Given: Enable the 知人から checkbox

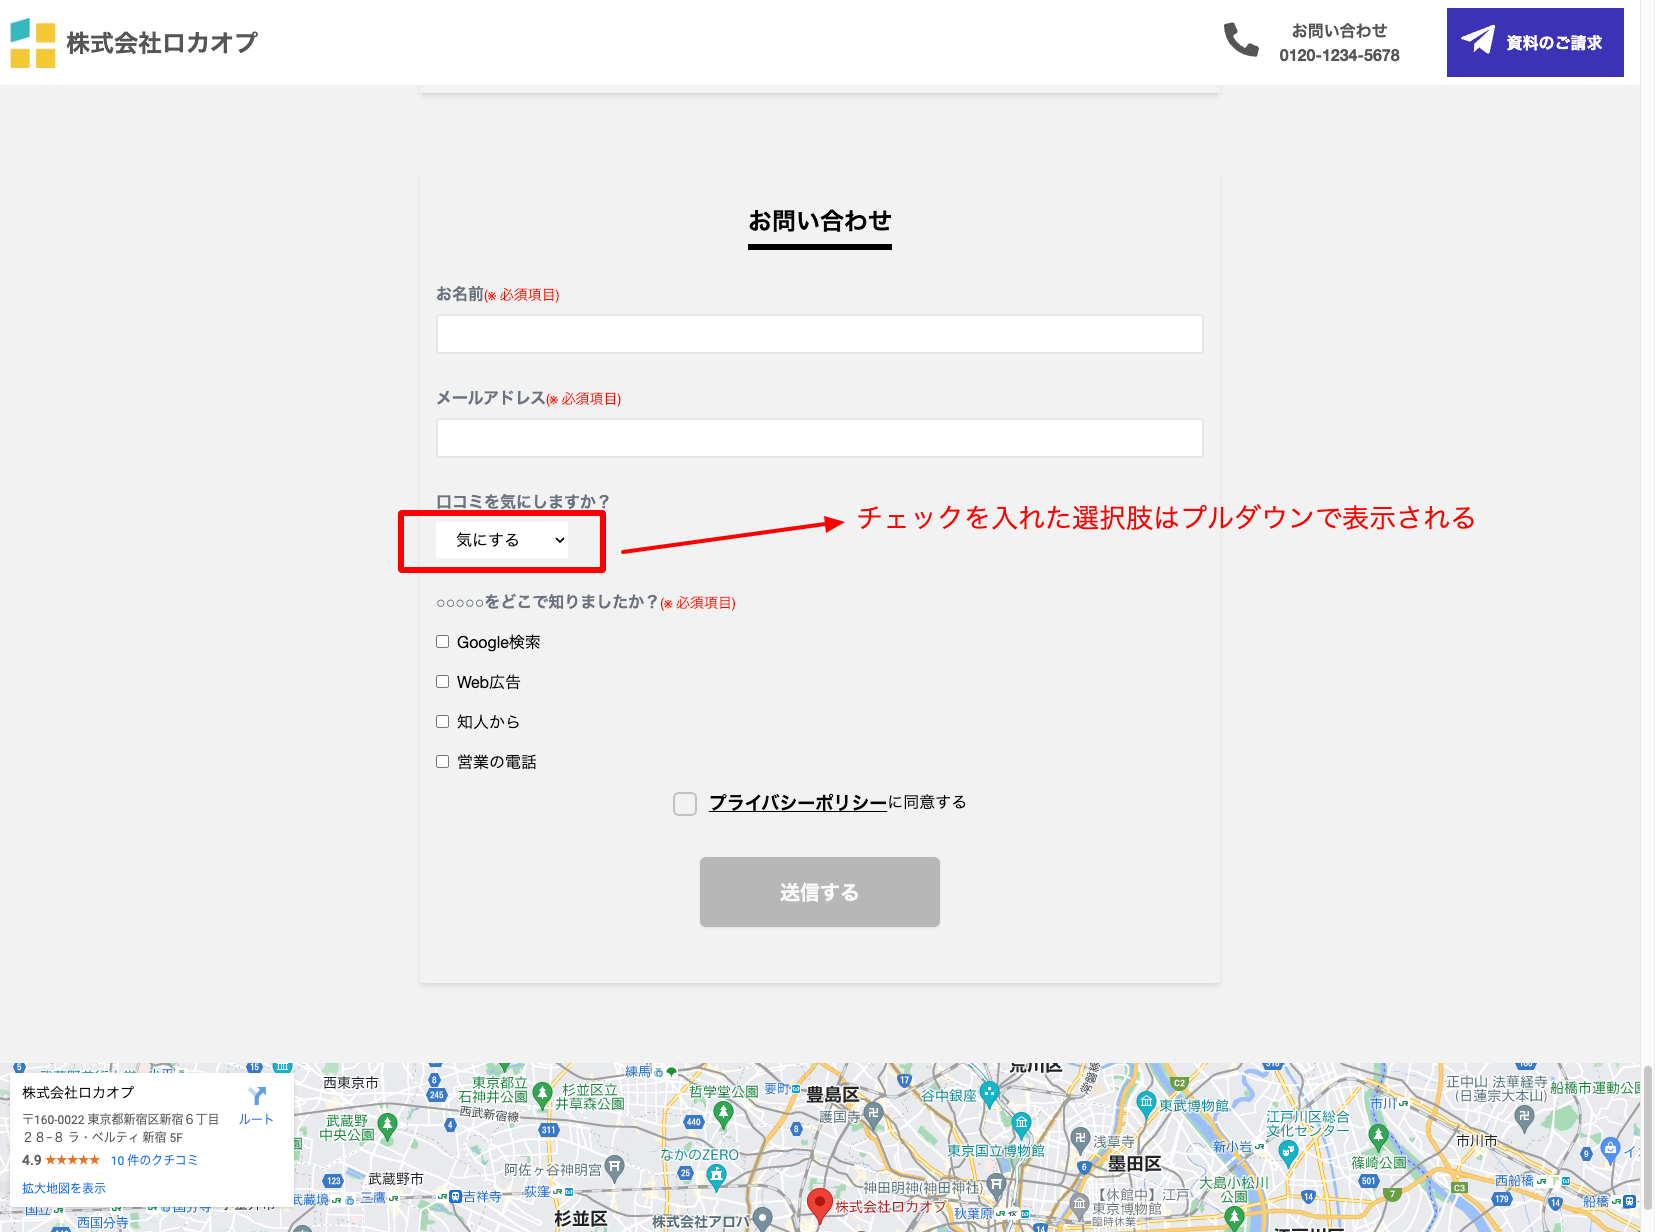Looking at the screenshot, I should 442,722.
